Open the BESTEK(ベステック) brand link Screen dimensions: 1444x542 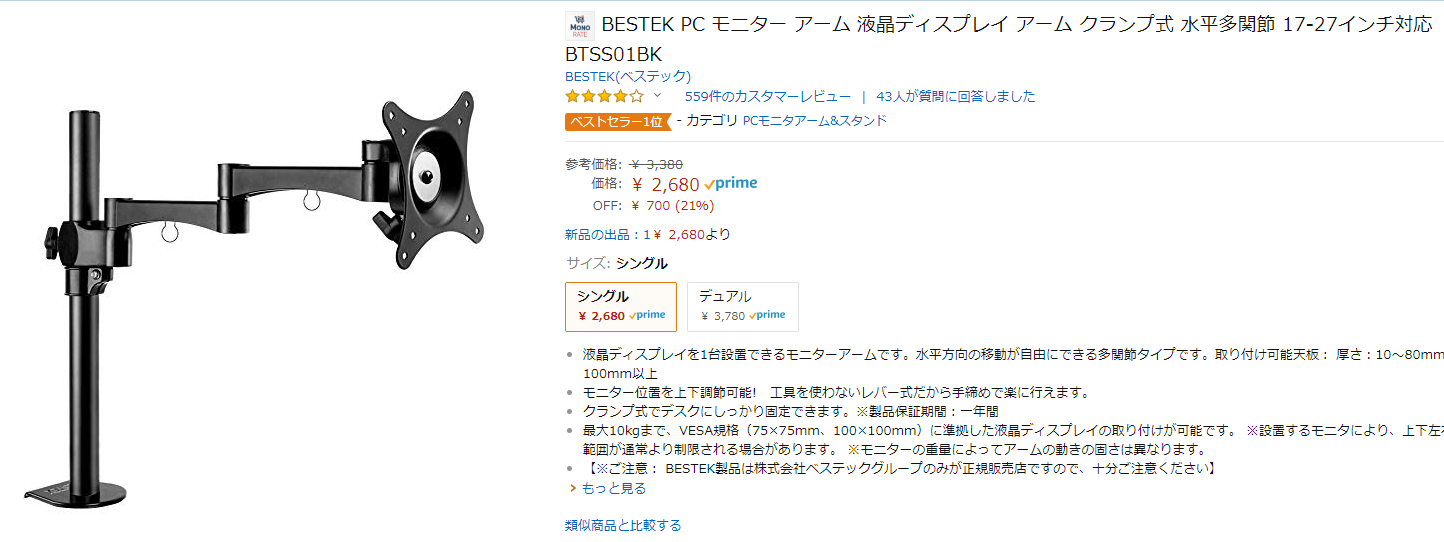tap(627, 76)
